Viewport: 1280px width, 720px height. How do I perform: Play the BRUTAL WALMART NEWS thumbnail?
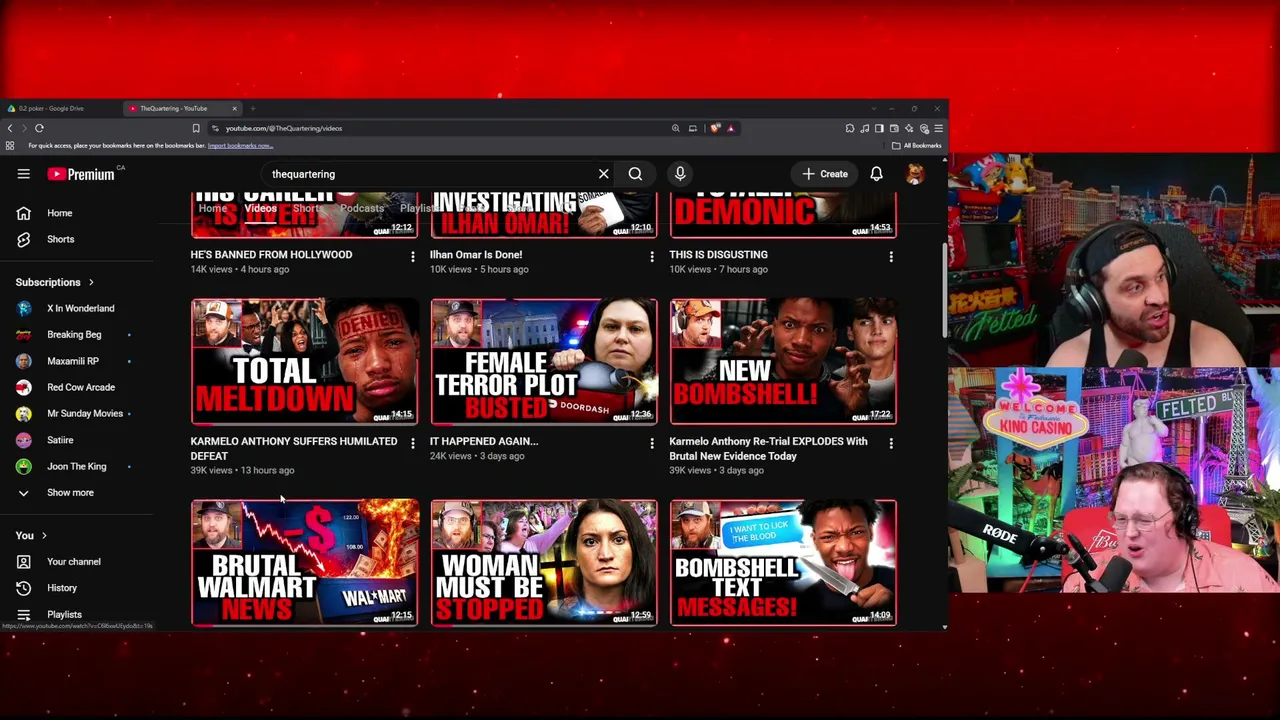304,563
